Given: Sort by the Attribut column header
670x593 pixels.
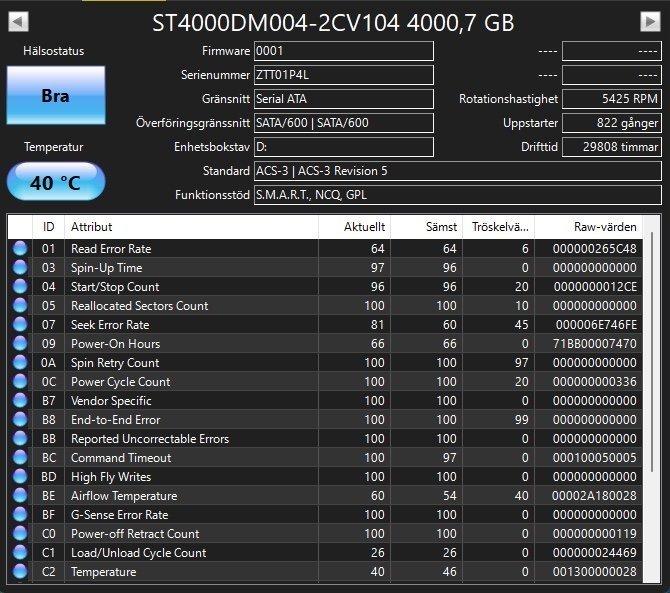Looking at the screenshot, I should (191, 227).
